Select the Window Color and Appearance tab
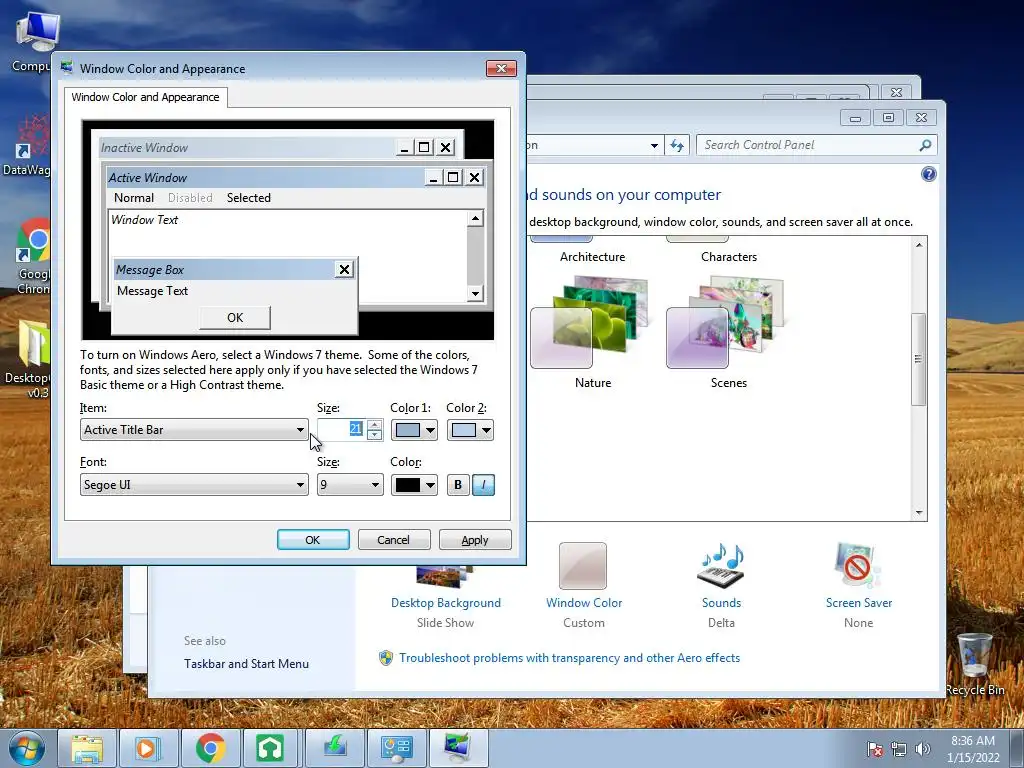The width and height of the screenshot is (1024, 768). point(145,97)
